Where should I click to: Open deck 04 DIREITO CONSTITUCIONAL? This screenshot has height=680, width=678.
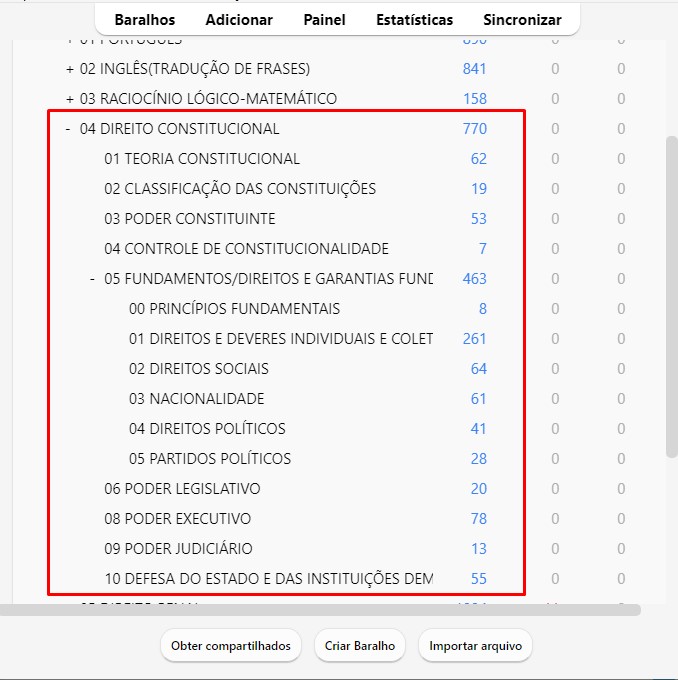[180, 129]
